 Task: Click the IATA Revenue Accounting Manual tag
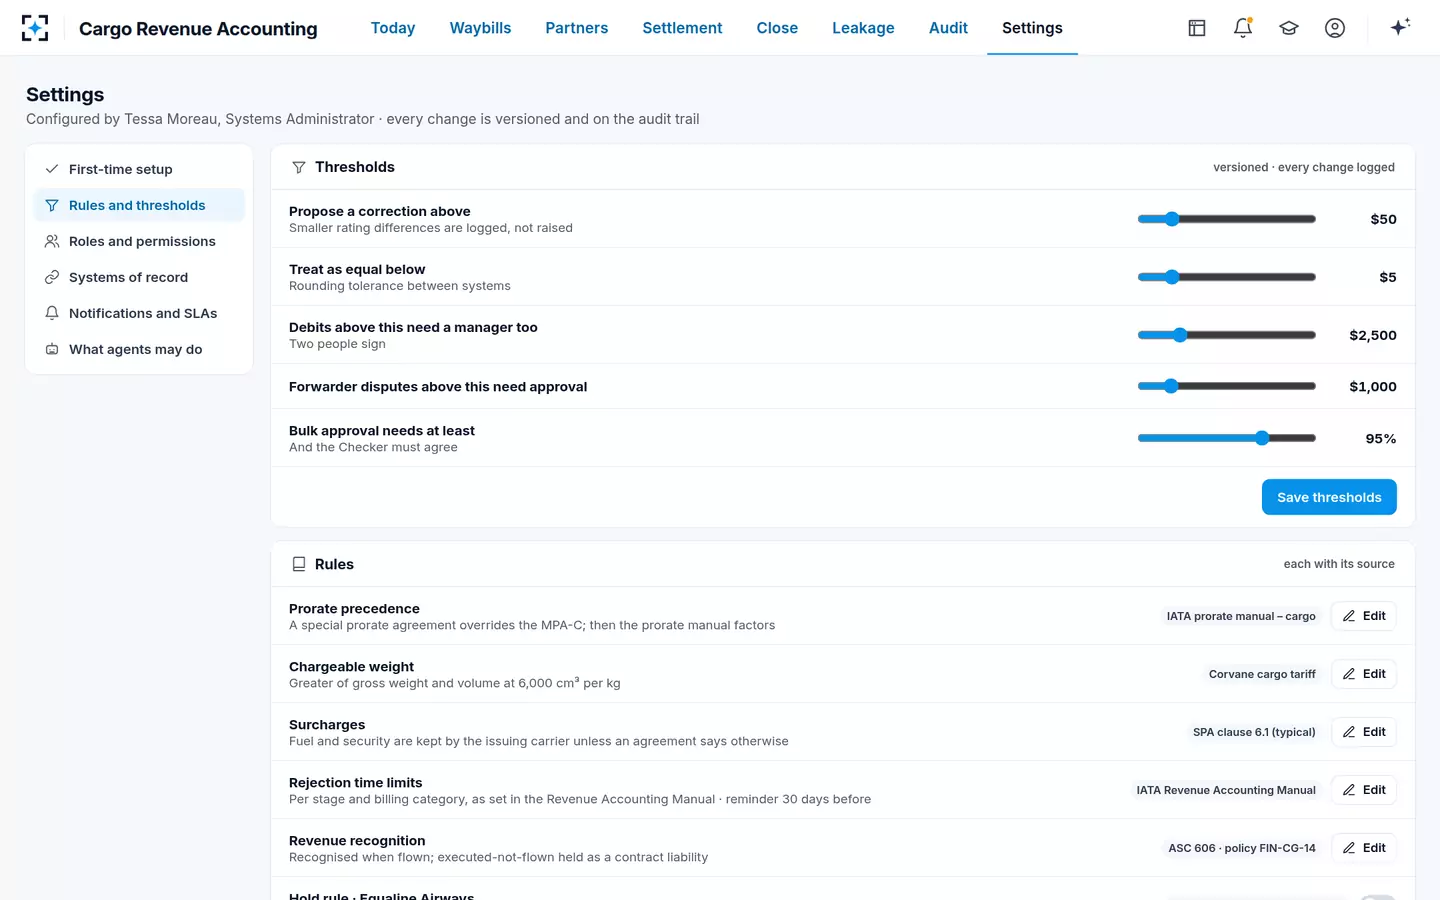(x=1226, y=790)
